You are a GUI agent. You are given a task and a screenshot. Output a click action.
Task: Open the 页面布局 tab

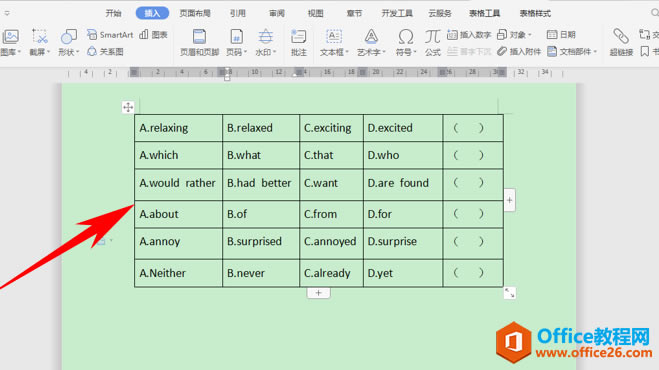coord(195,13)
